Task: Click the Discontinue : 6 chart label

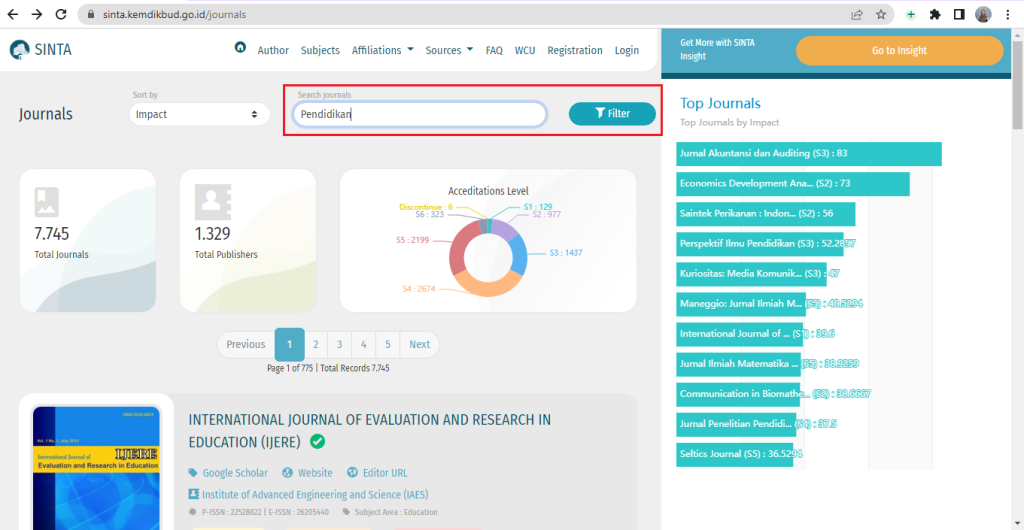Action: [x=426, y=207]
